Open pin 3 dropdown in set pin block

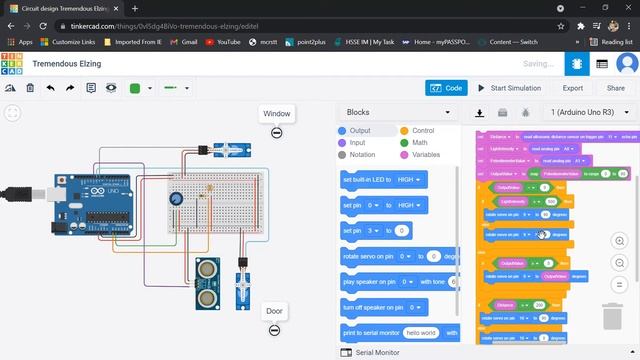click(x=373, y=231)
